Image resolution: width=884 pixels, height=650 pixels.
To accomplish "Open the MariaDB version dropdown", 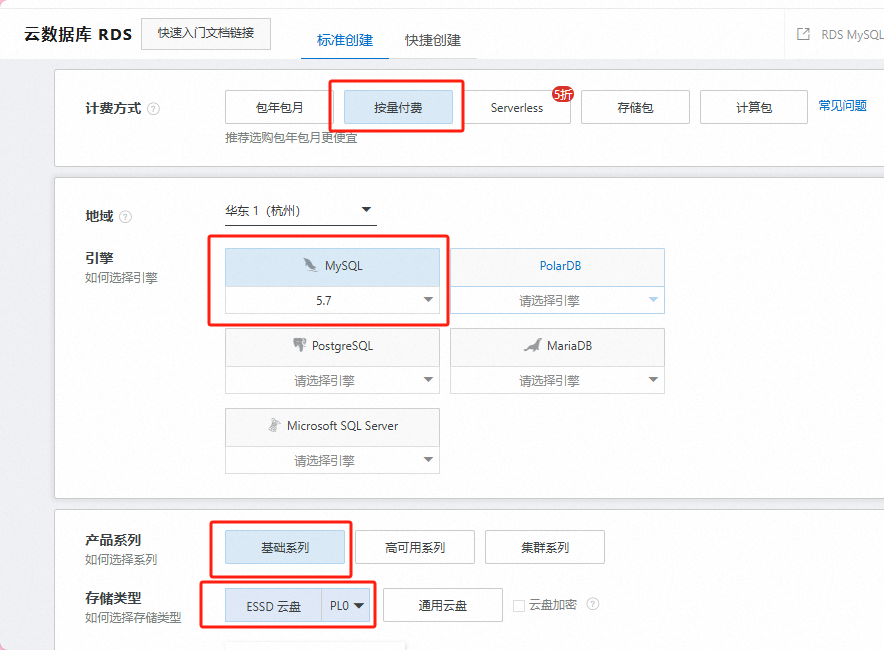I will [557, 381].
